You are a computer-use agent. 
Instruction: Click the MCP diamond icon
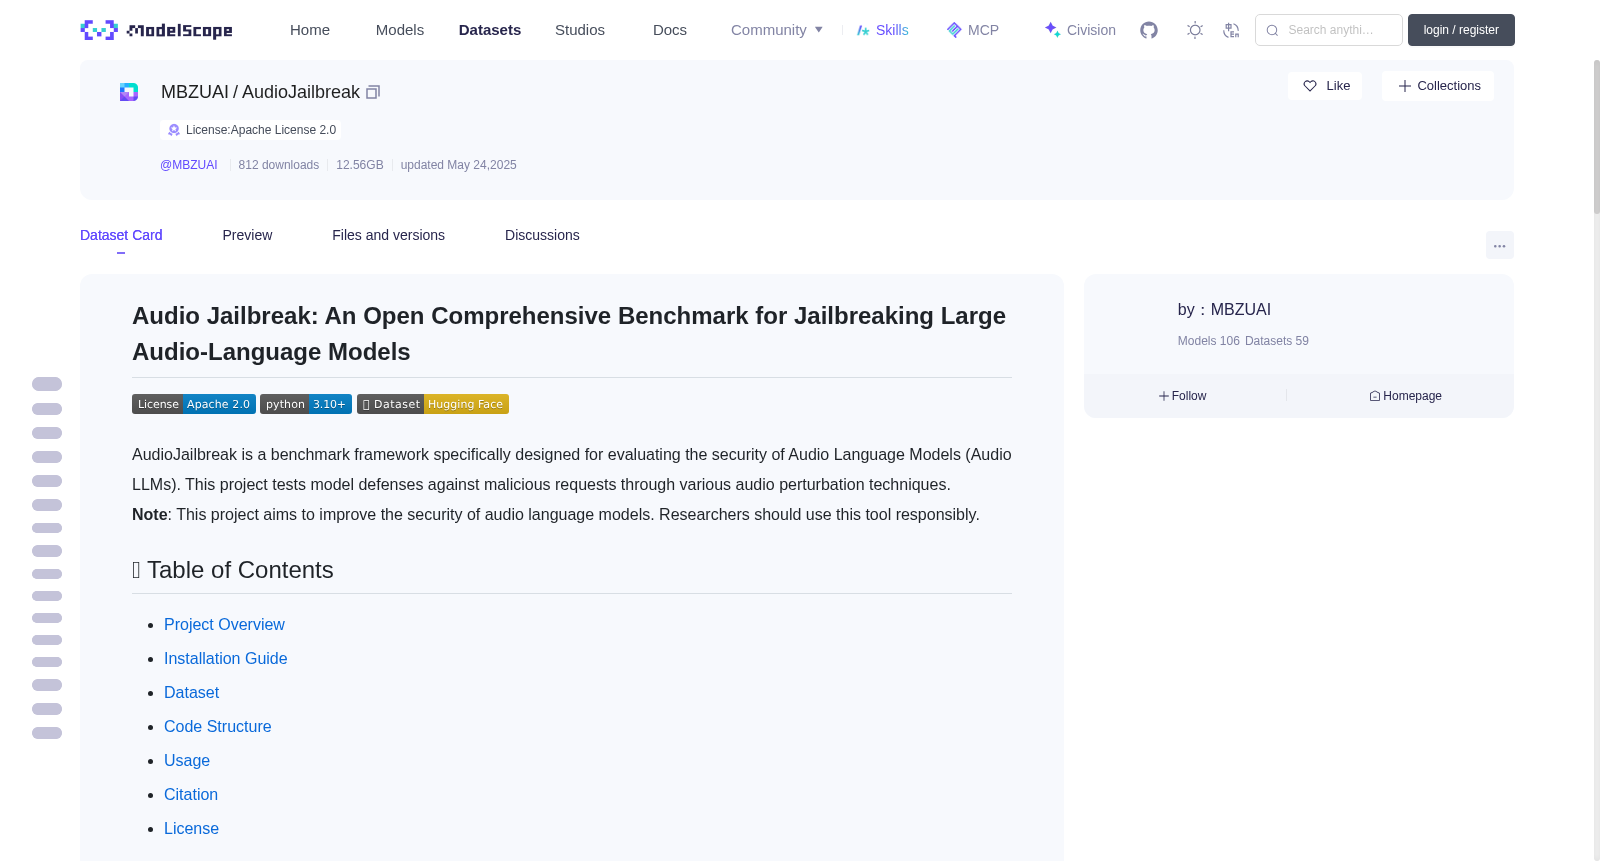coord(954,30)
